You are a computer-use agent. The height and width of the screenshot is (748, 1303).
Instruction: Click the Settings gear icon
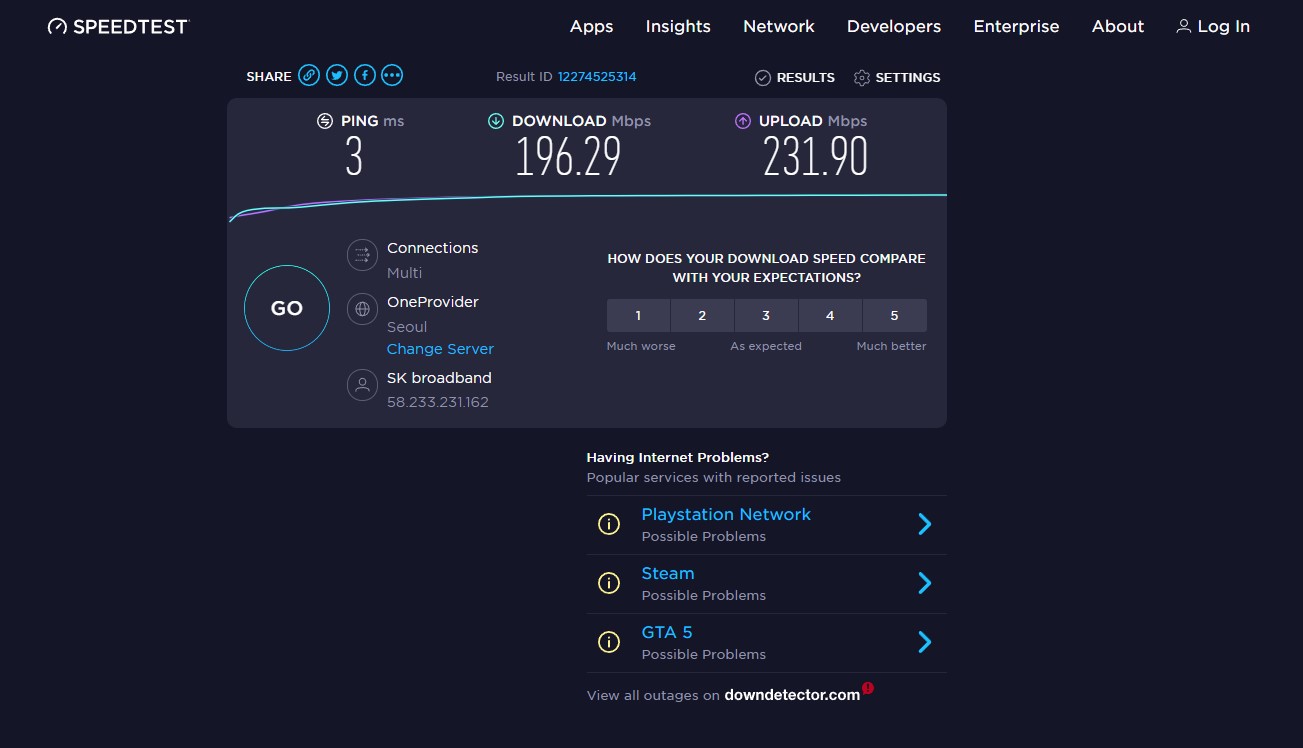coord(862,77)
